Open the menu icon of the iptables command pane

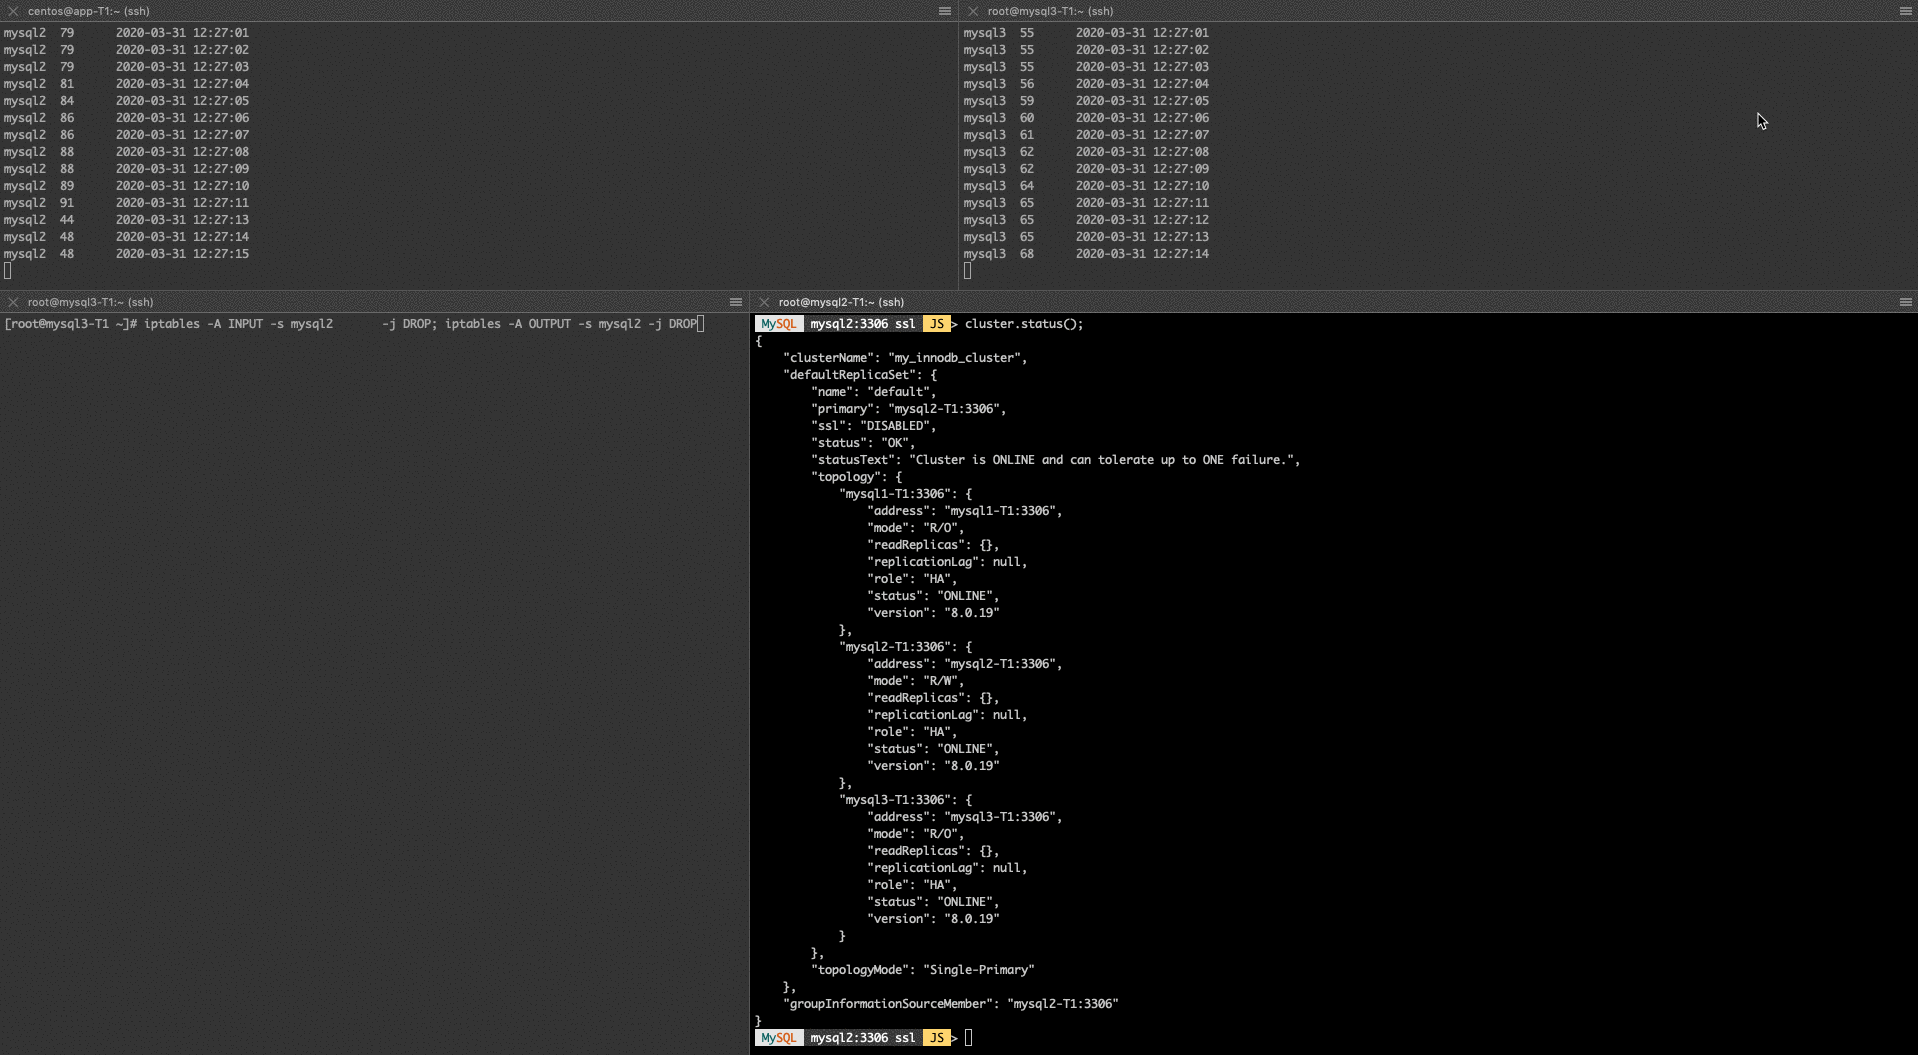click(x=736, y=302)
